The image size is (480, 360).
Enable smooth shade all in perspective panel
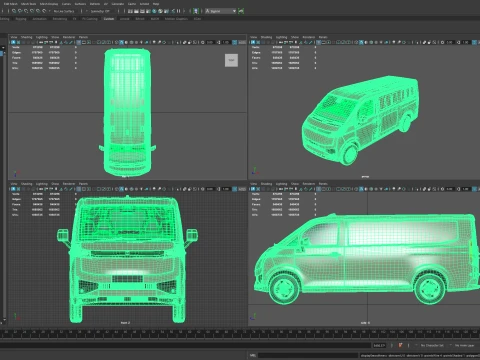(x=361, y=42)
